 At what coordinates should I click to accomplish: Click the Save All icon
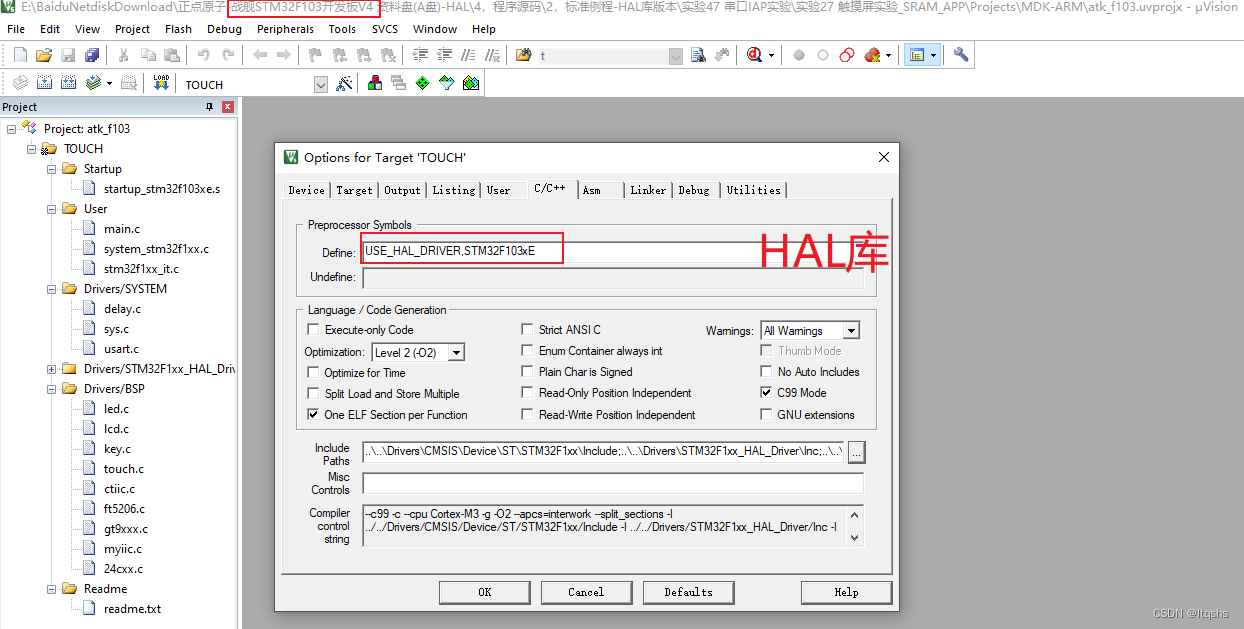[92, 55]
